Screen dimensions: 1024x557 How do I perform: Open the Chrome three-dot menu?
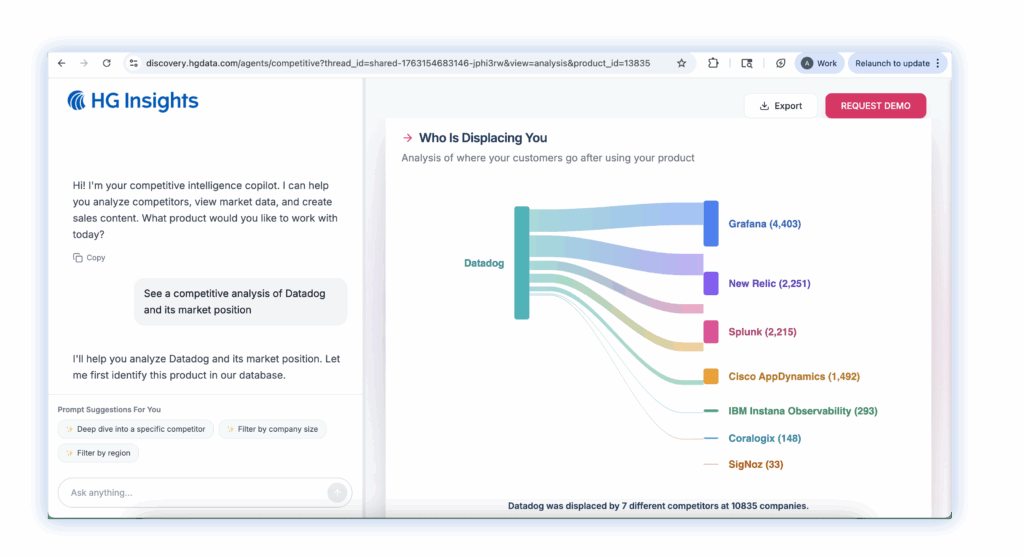click(938, 63)
